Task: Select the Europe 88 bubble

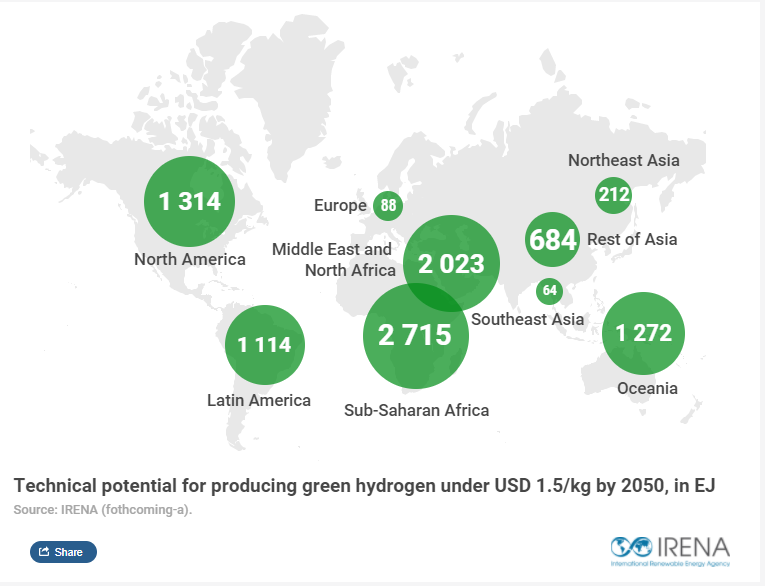Action: [388, 205]
